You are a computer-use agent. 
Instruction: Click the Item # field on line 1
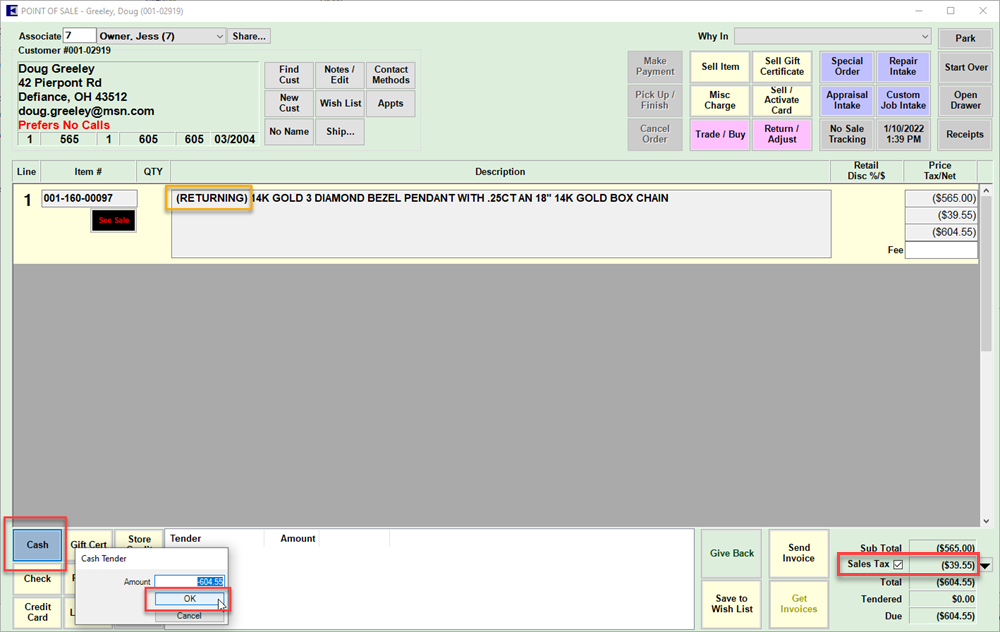(x=89, y=199)
